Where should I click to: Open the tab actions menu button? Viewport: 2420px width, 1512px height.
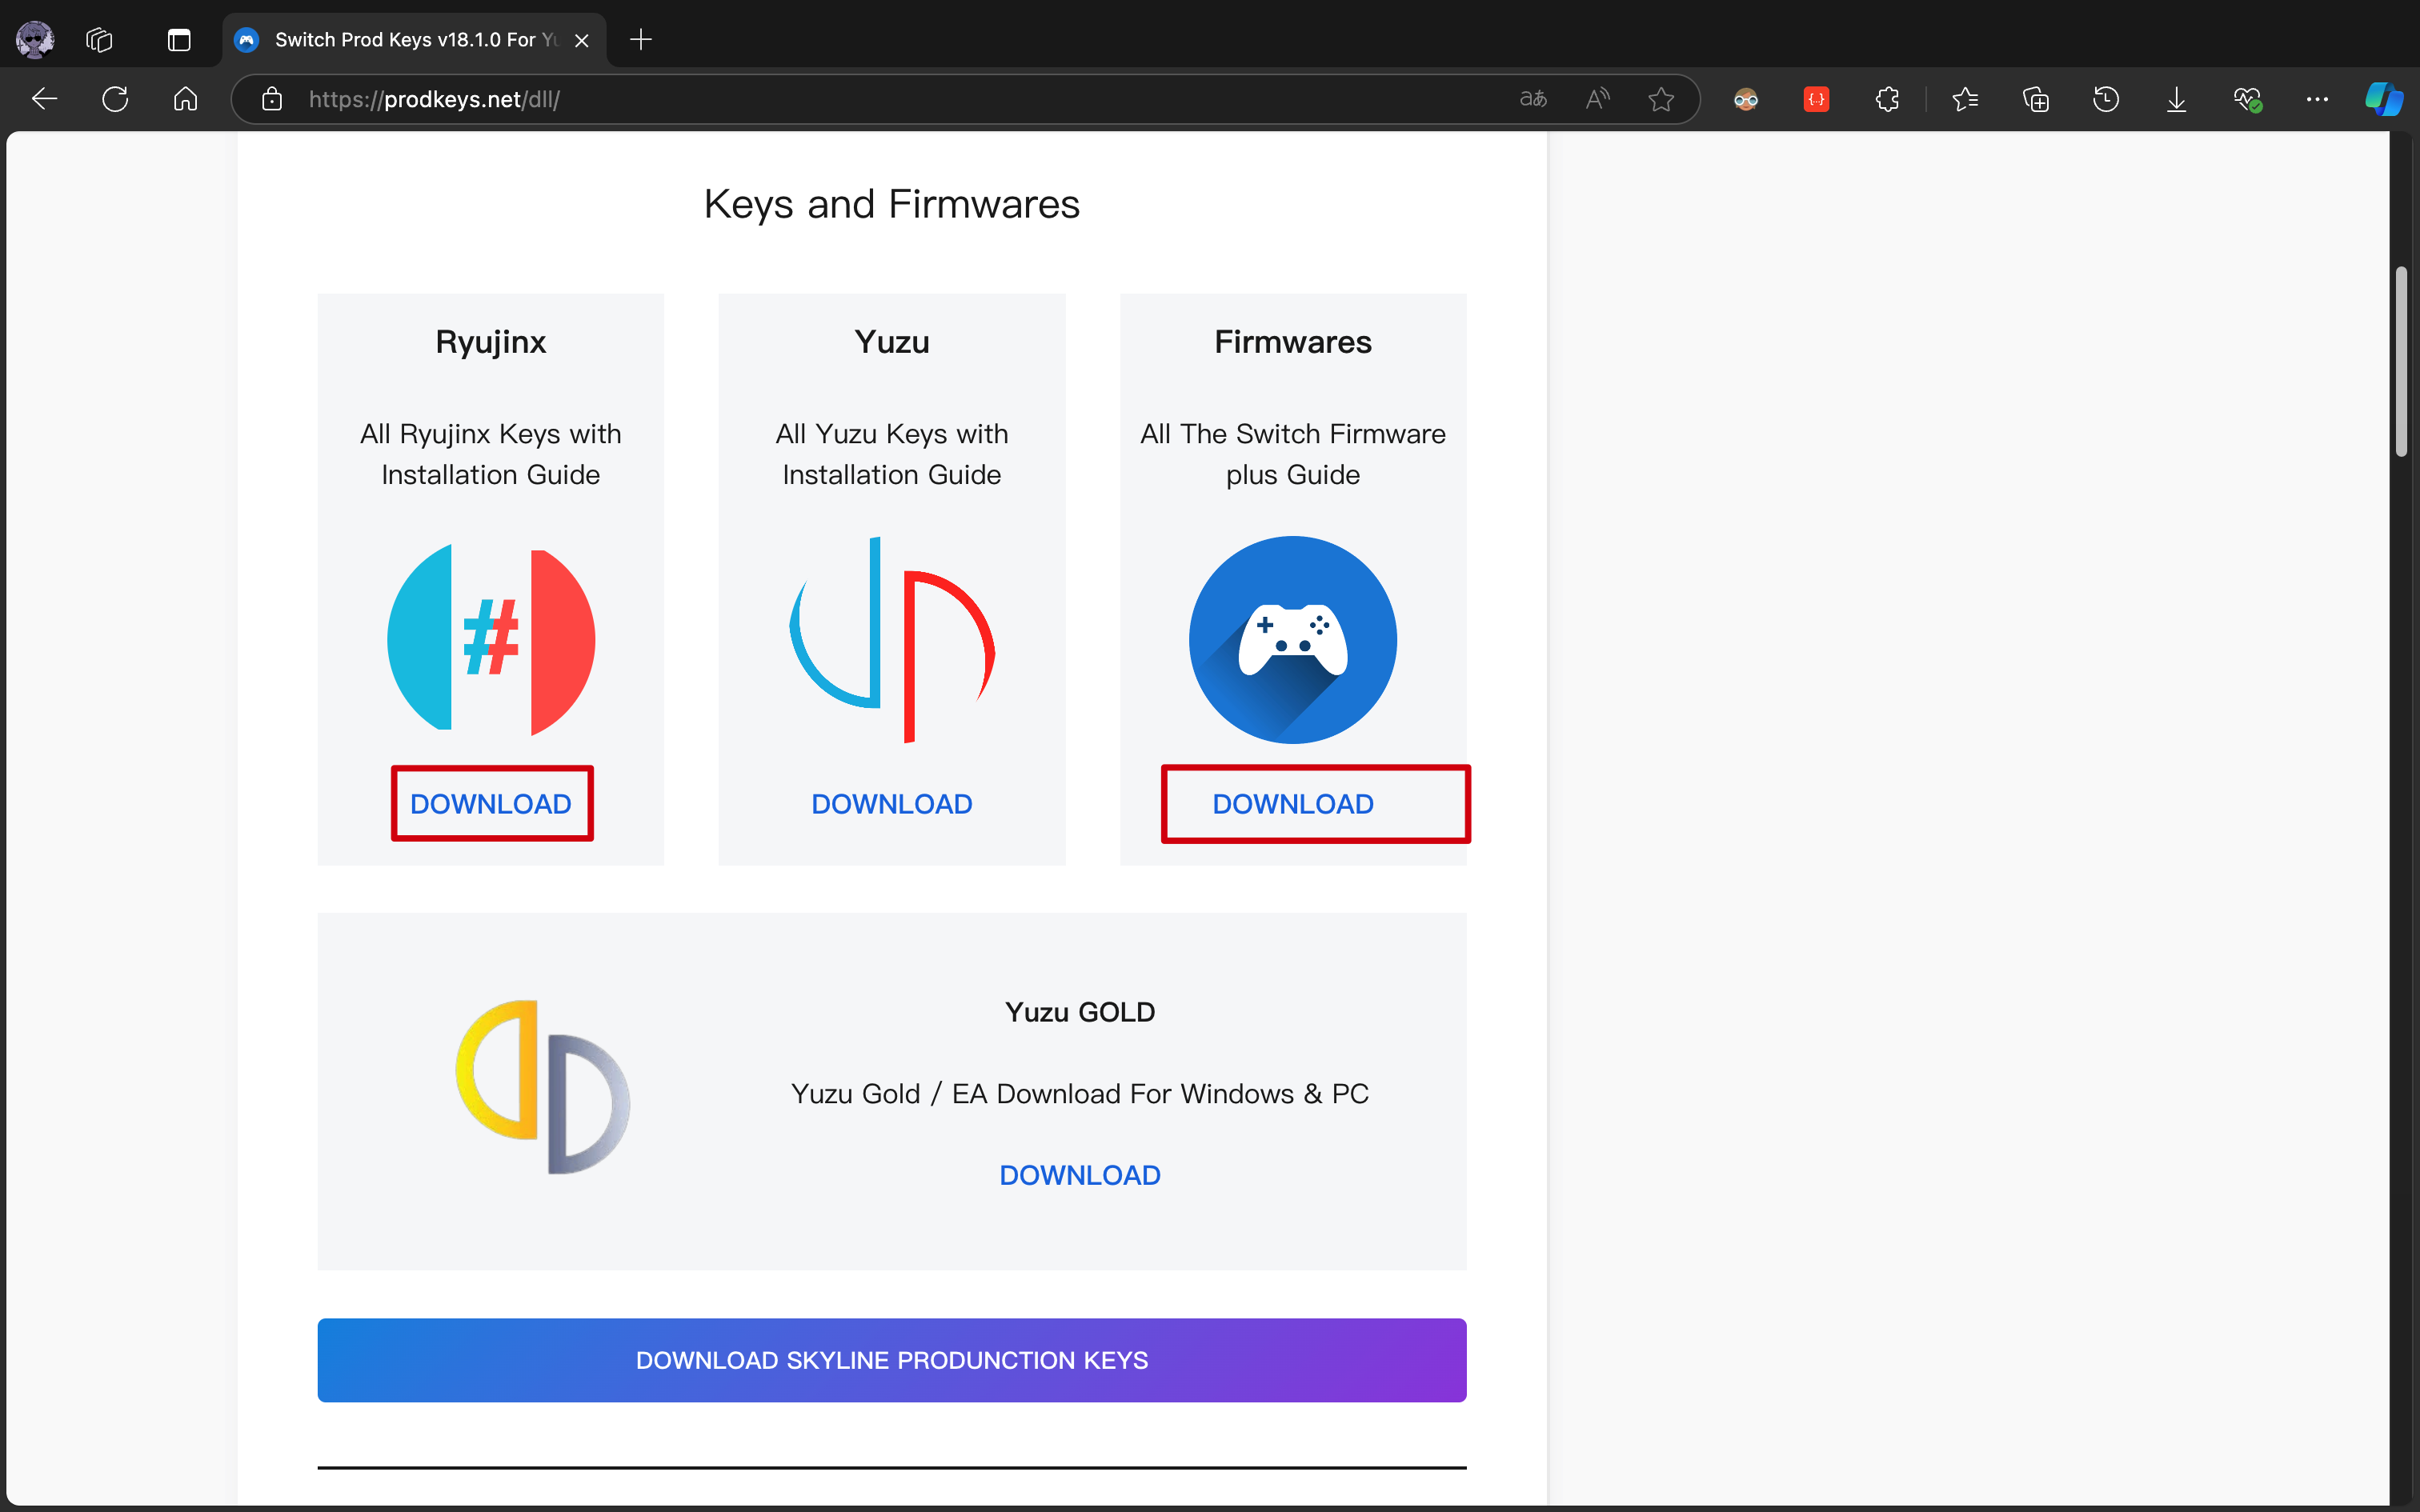coord(179,40)
